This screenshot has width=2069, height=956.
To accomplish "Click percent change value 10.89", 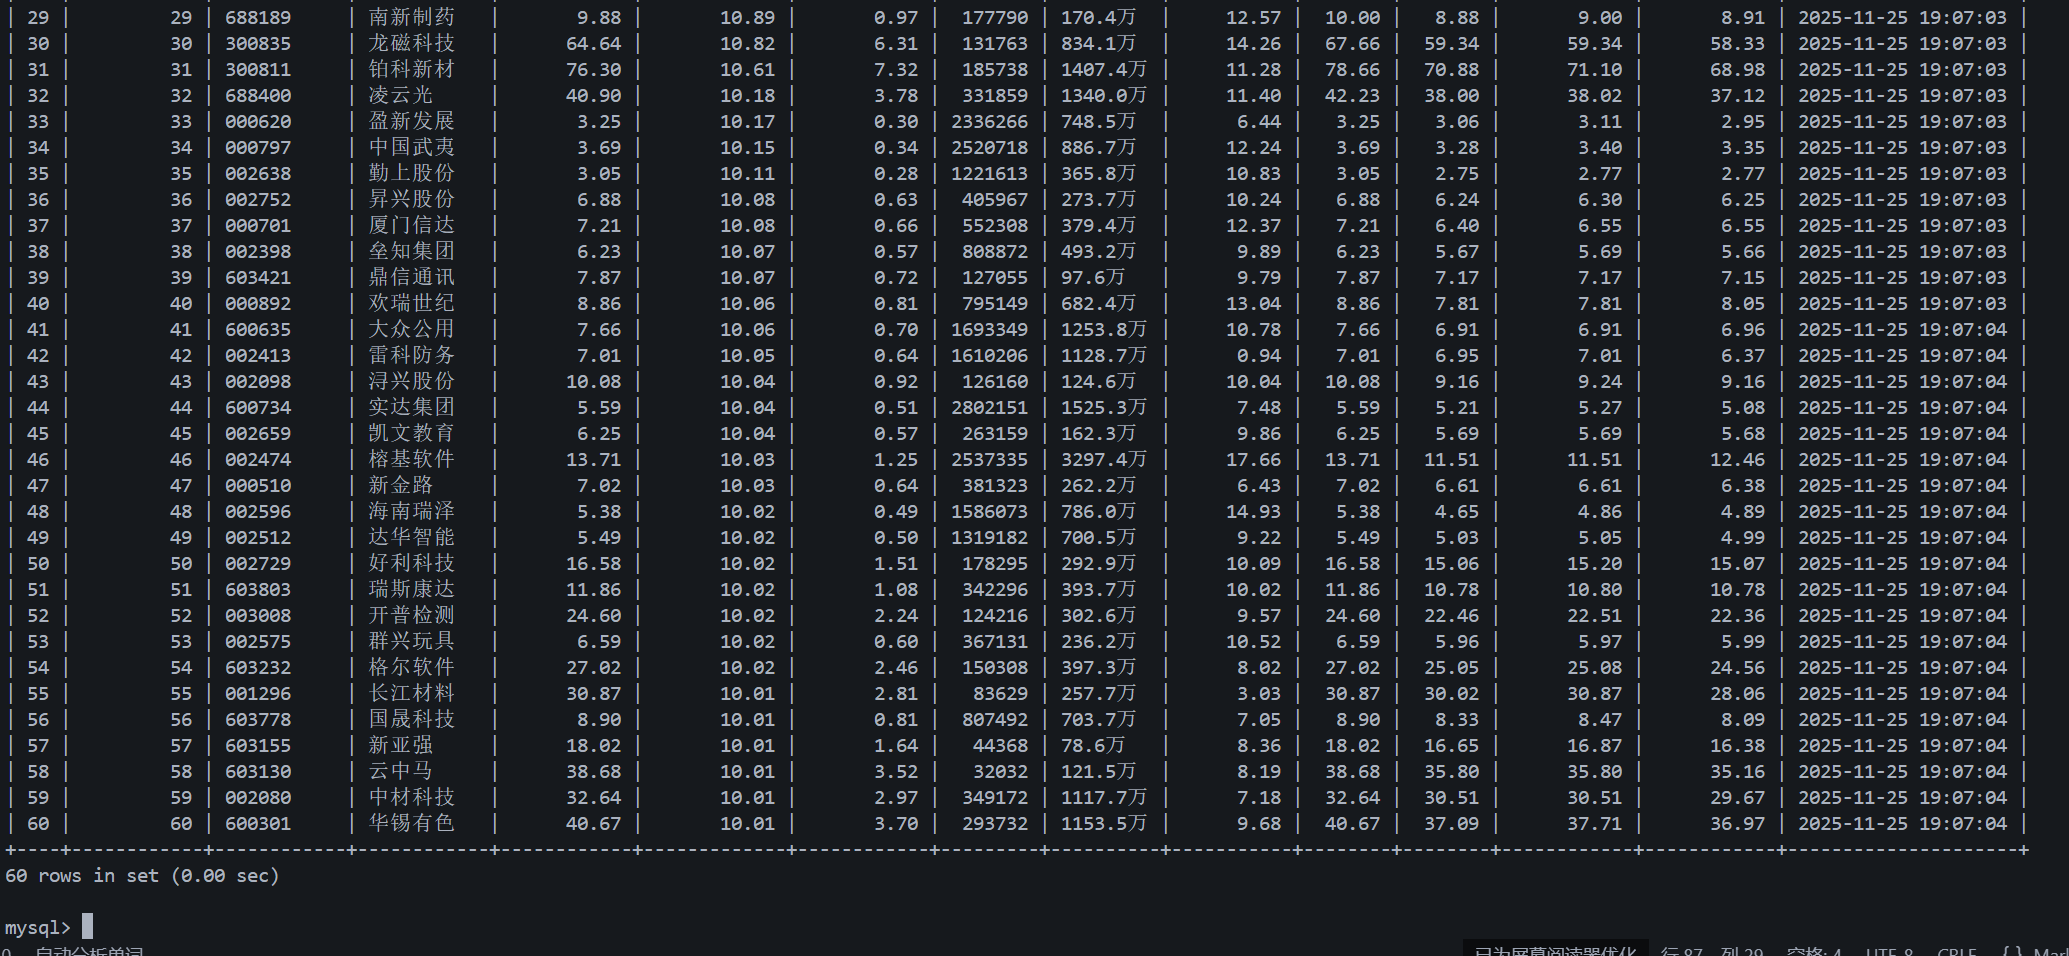I will pos(747,18).
